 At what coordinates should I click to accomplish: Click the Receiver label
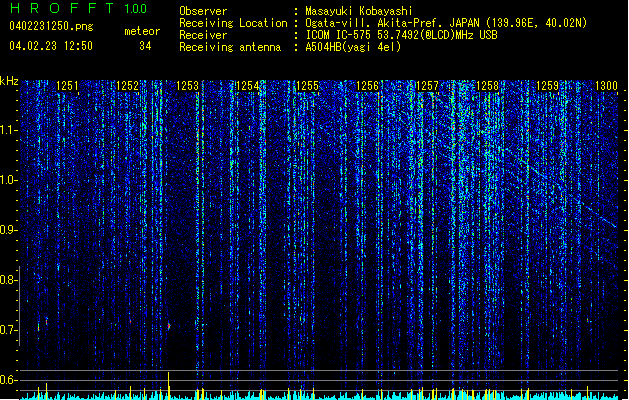point(203,35)
